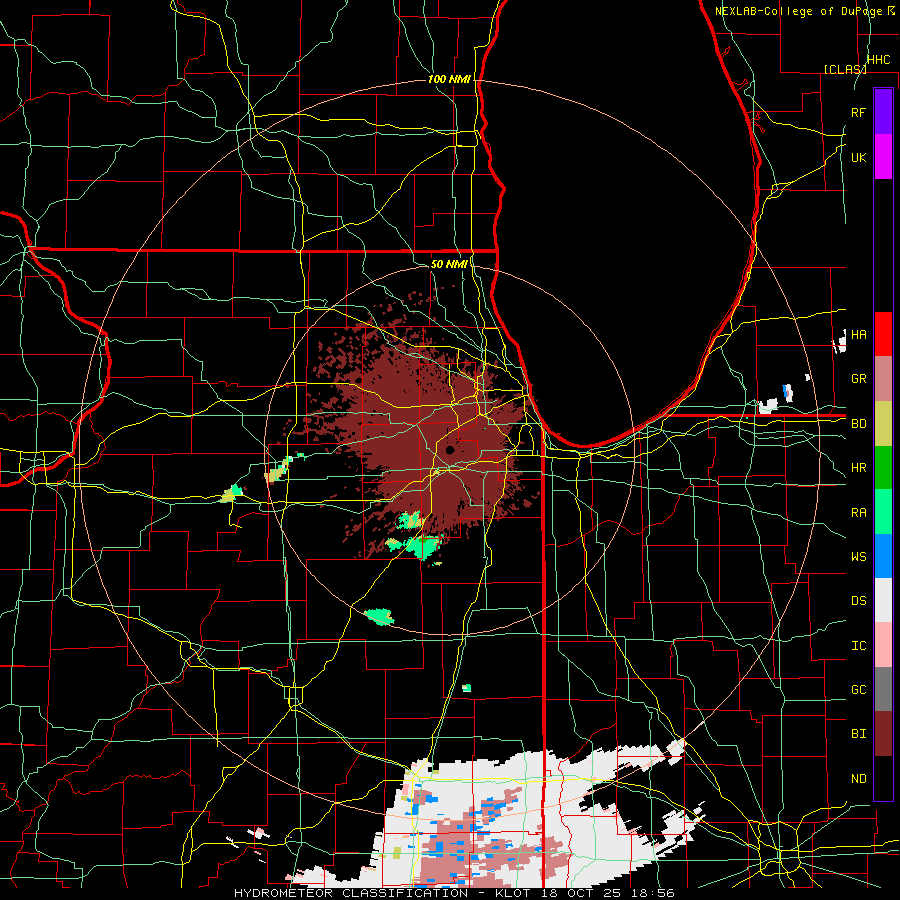
Task: Click the BI legend label
Action: coord(858,734)
